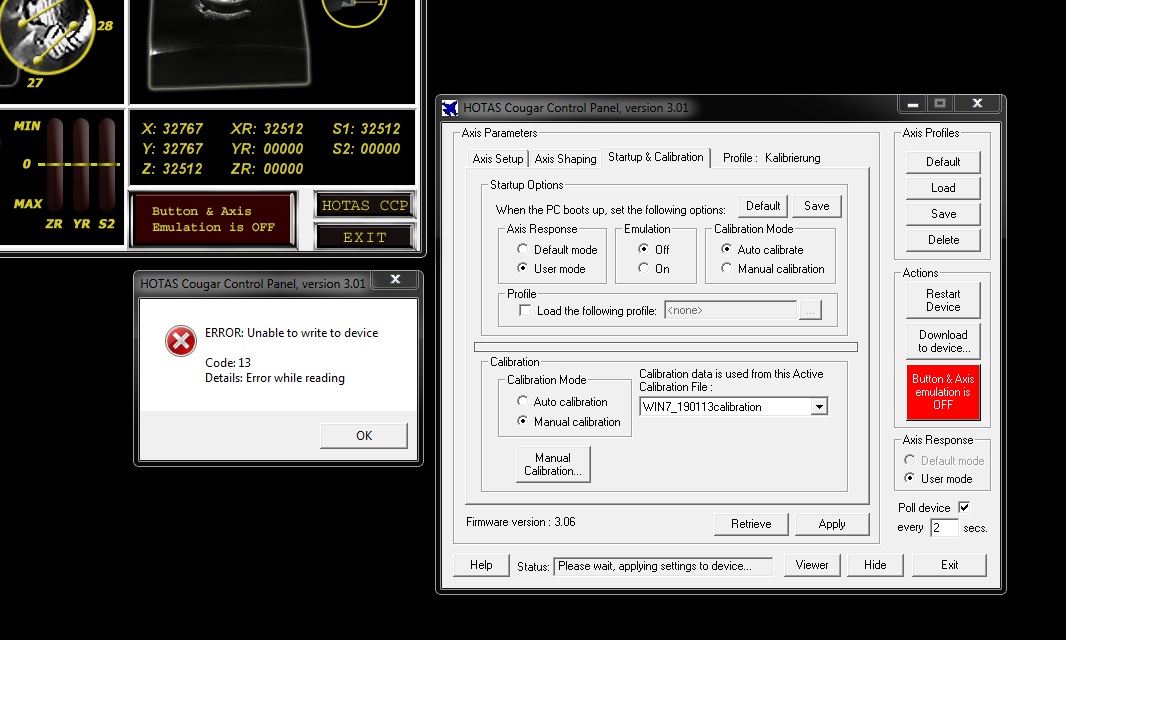Click the profile browse ellipsis button
Image resolution: width=1152 pixels, height=720 pixels.
810,310
